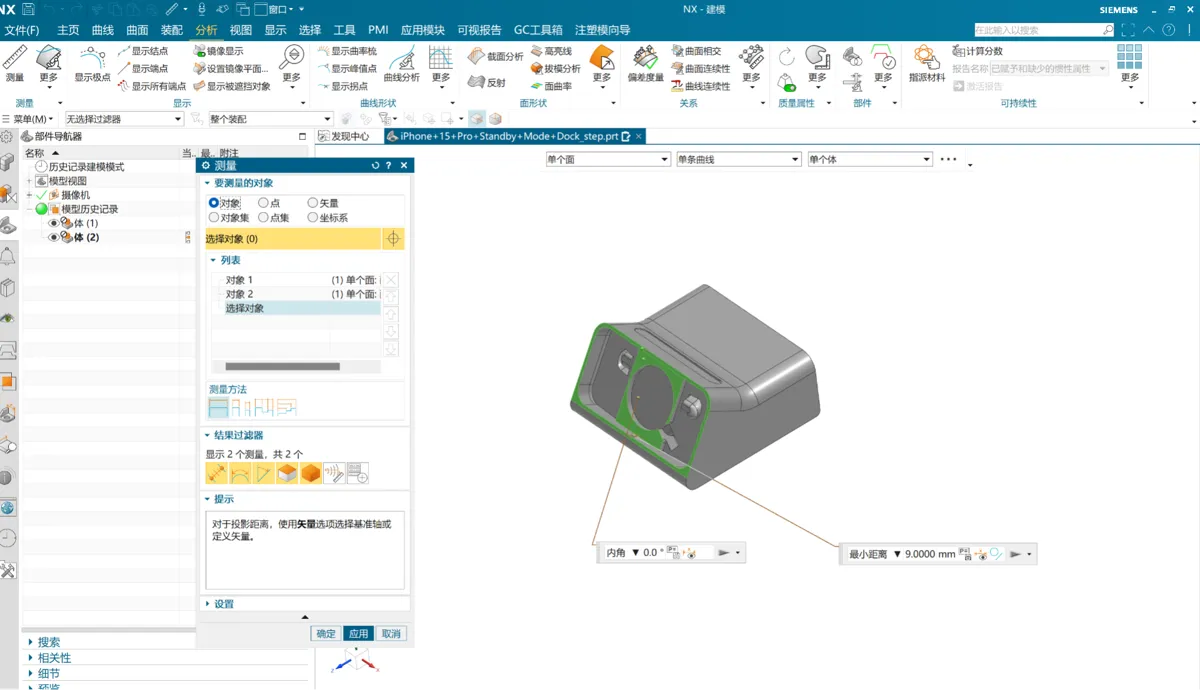The height and width of the screenshot is (690, 1200).
Task: Click the 曲面连续性 tool
Action: pos(700,68)
